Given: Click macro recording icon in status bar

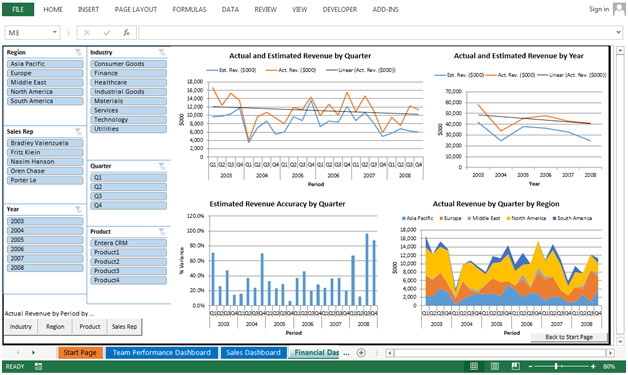Looking at the screenshot, I should 38,366.
